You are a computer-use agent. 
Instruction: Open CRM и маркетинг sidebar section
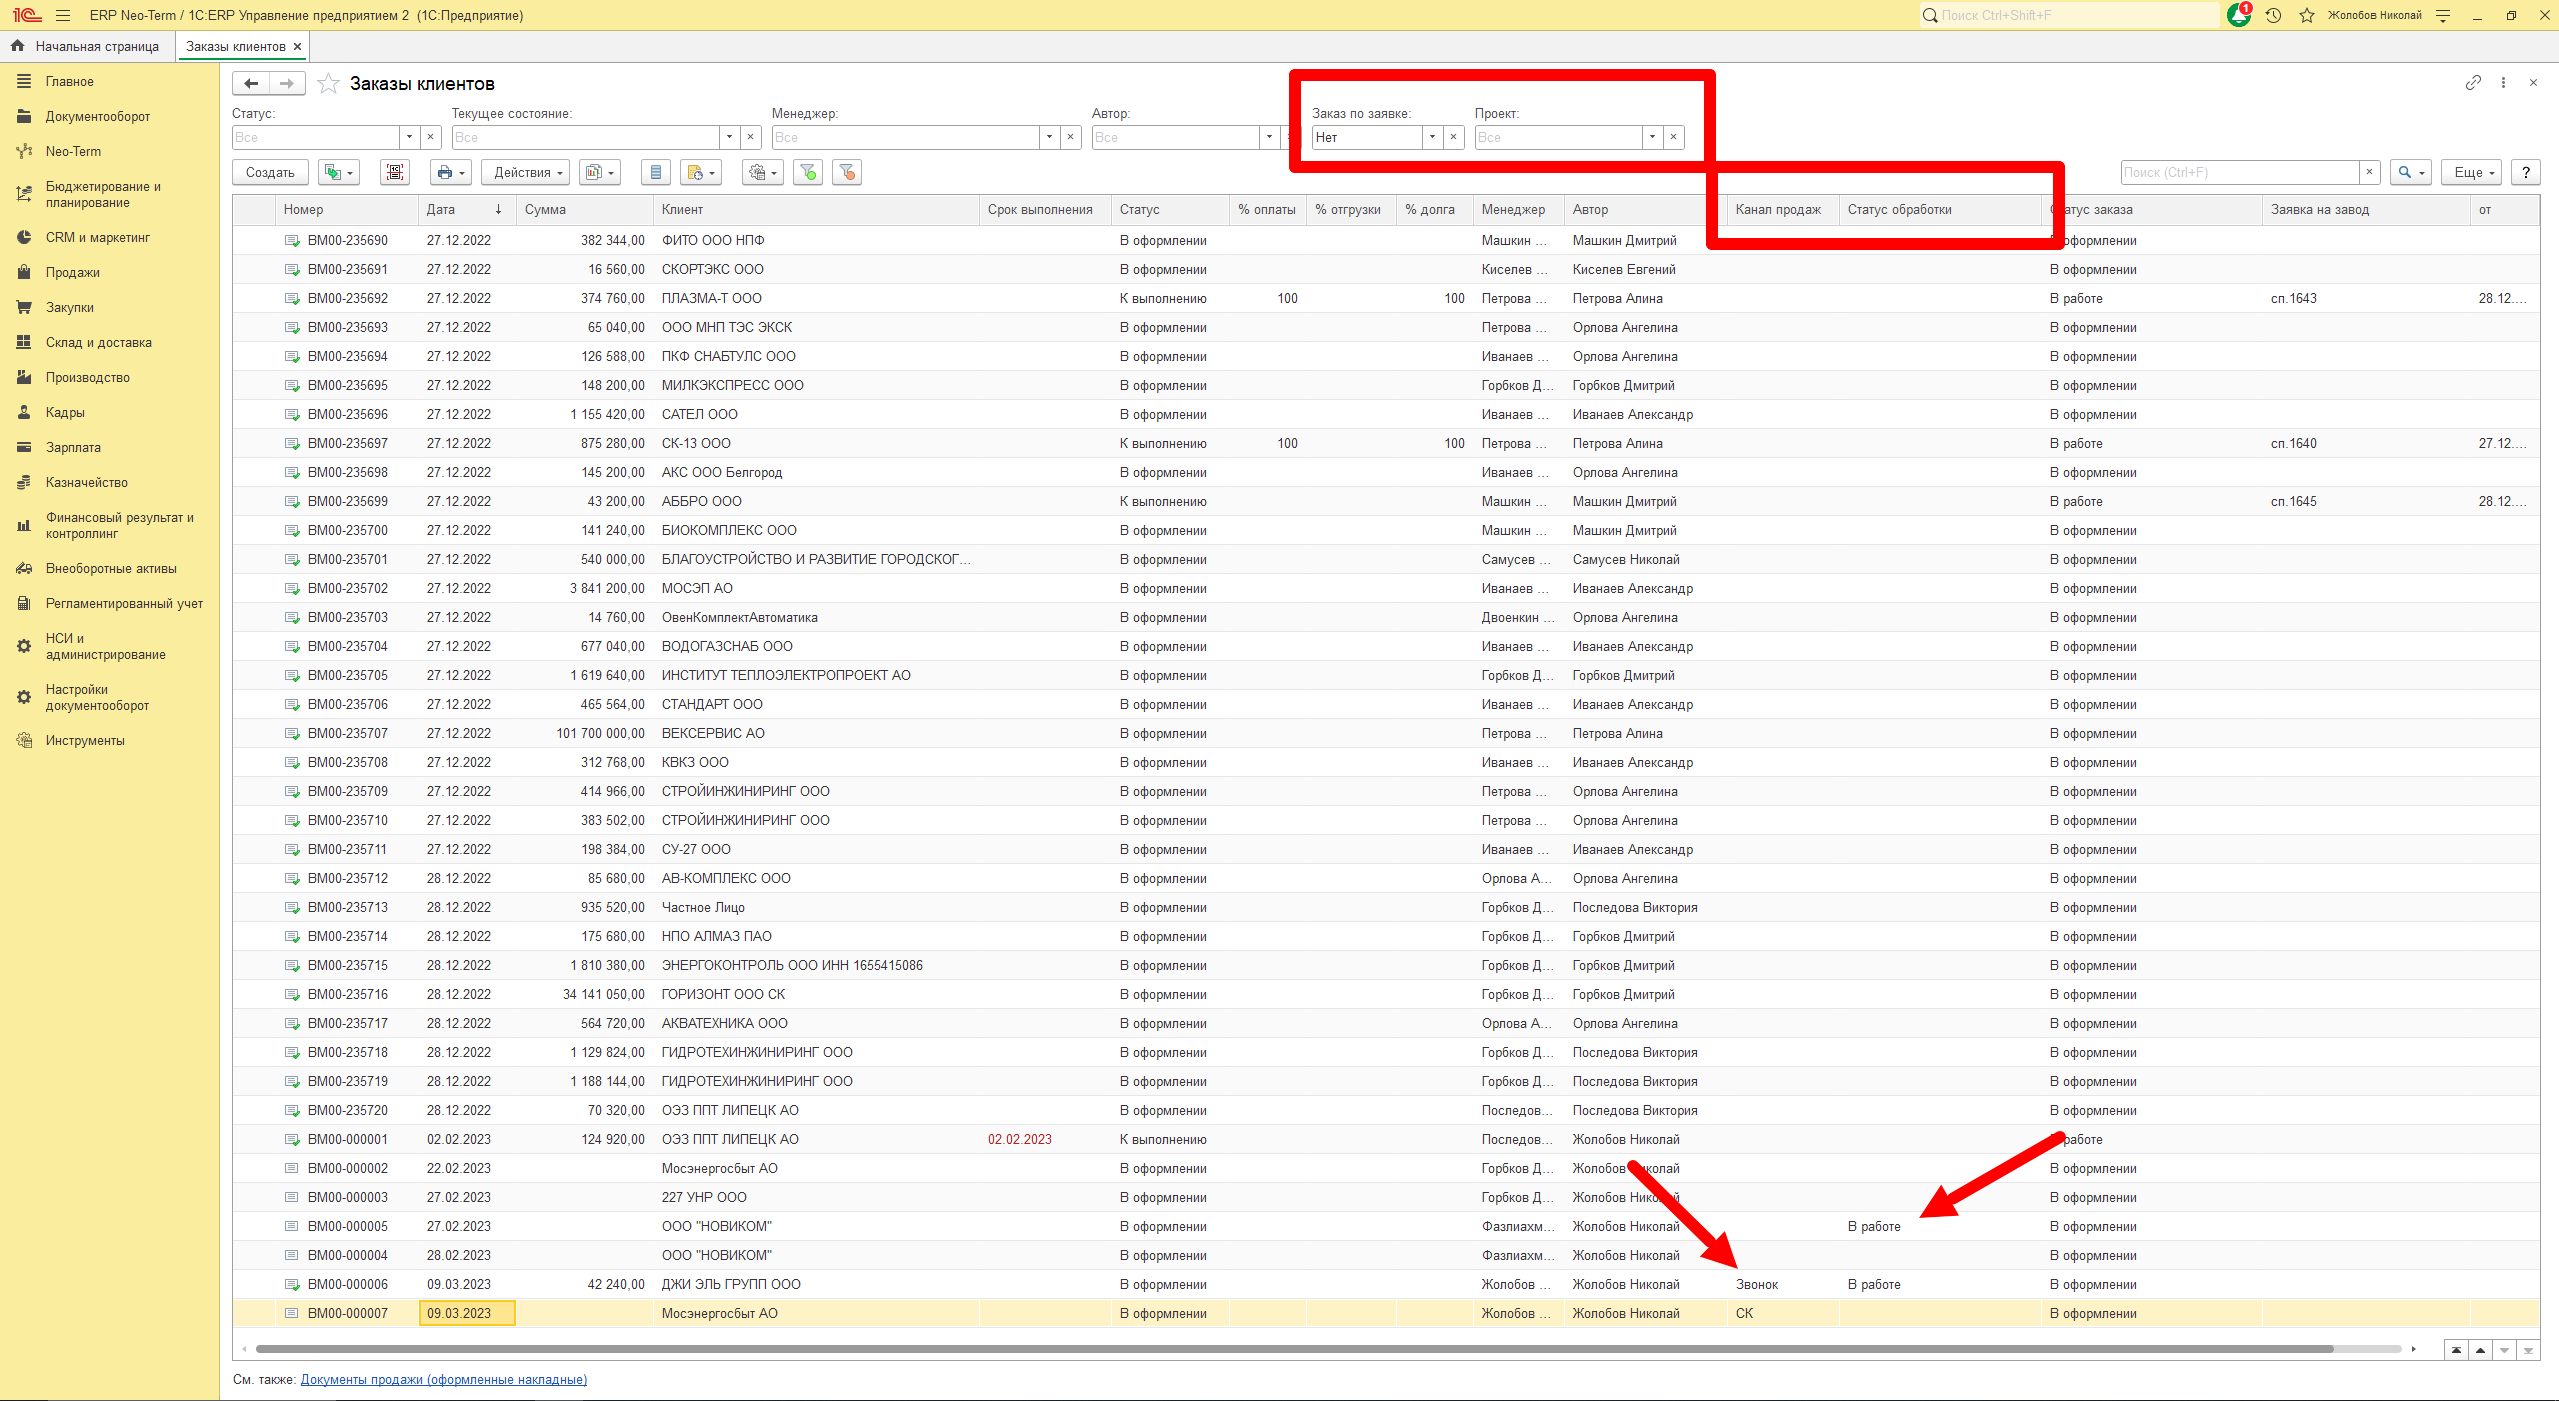tap(97, 237)
